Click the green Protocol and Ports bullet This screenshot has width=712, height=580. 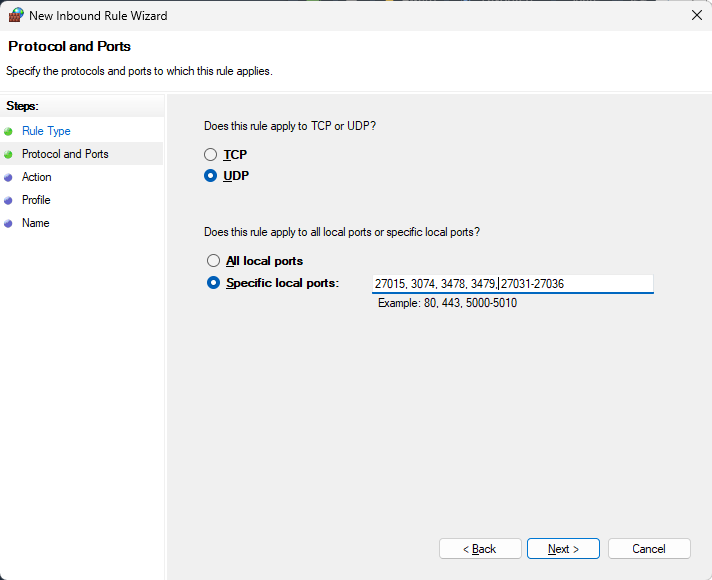pos(8,154)
